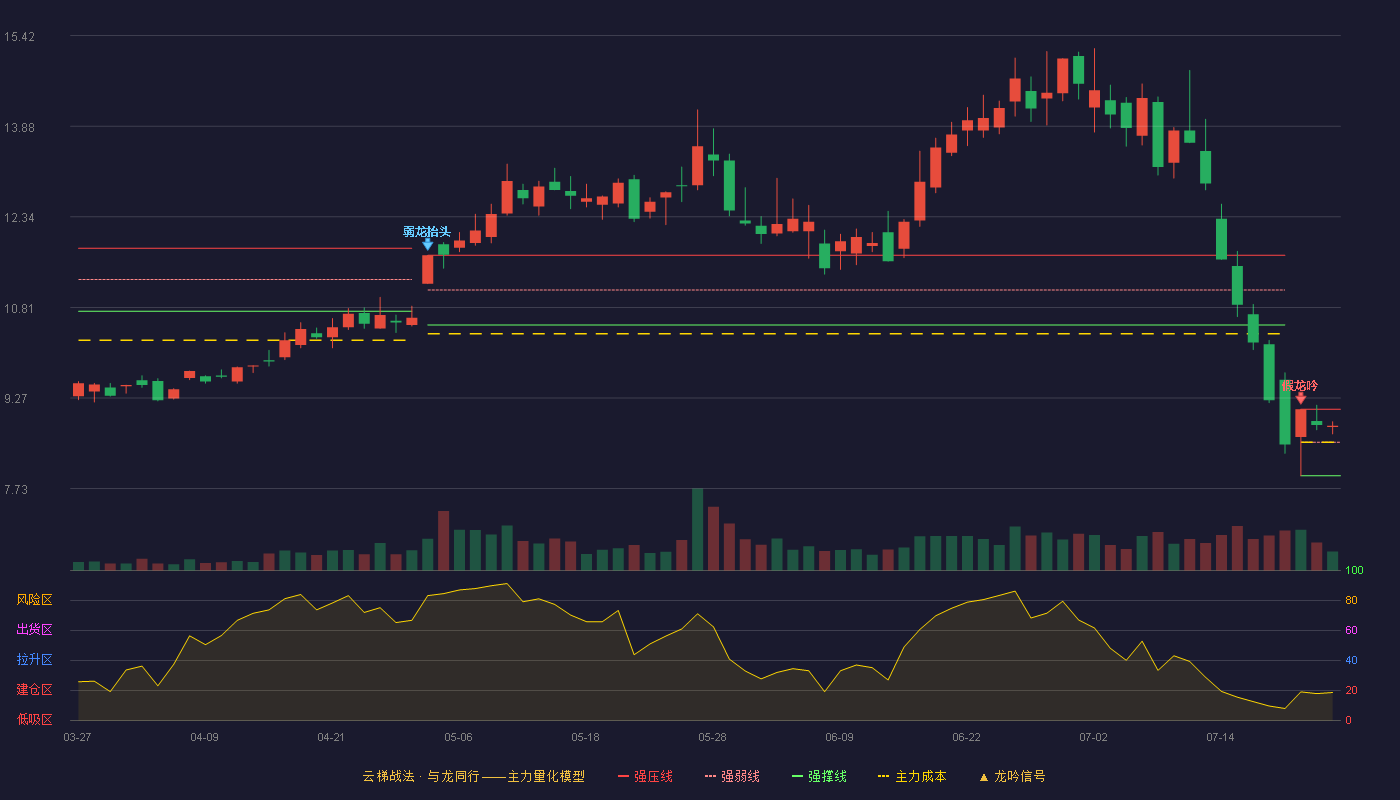This screenshot has width=1400, height=800.
Task: Click the 12.34 price axis label
Action: tap(19, 218)
